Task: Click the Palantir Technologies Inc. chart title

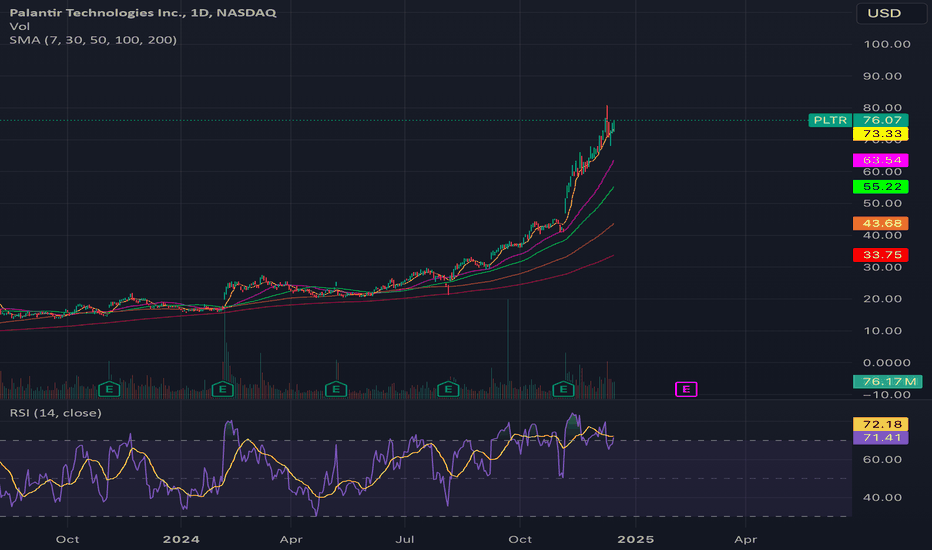Action: [143, 12]
